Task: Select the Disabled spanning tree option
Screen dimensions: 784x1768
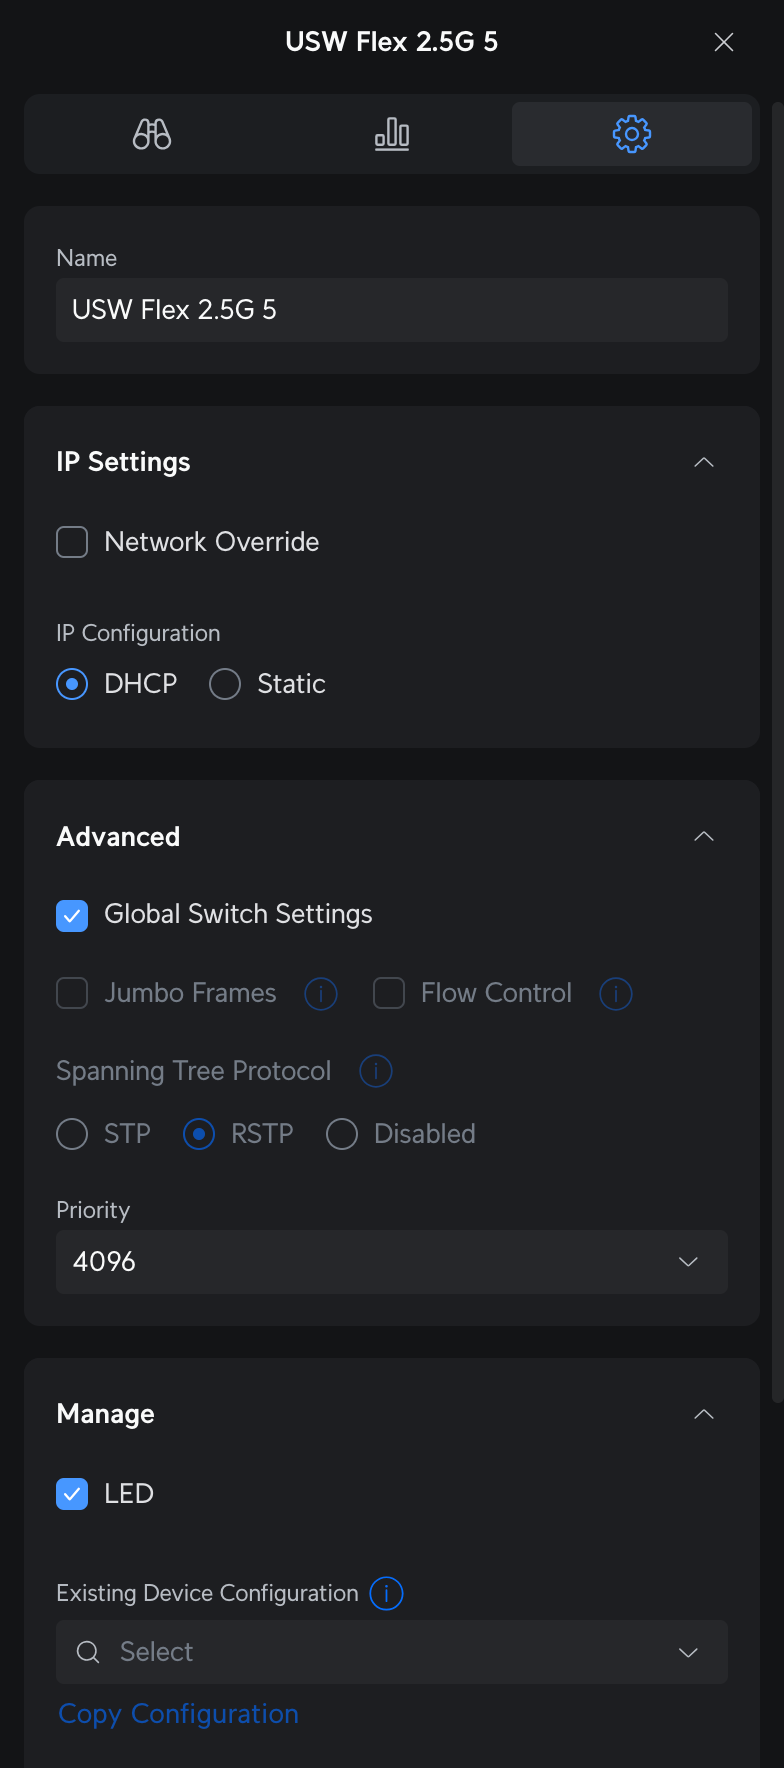Action: [x=342, y=1134]
